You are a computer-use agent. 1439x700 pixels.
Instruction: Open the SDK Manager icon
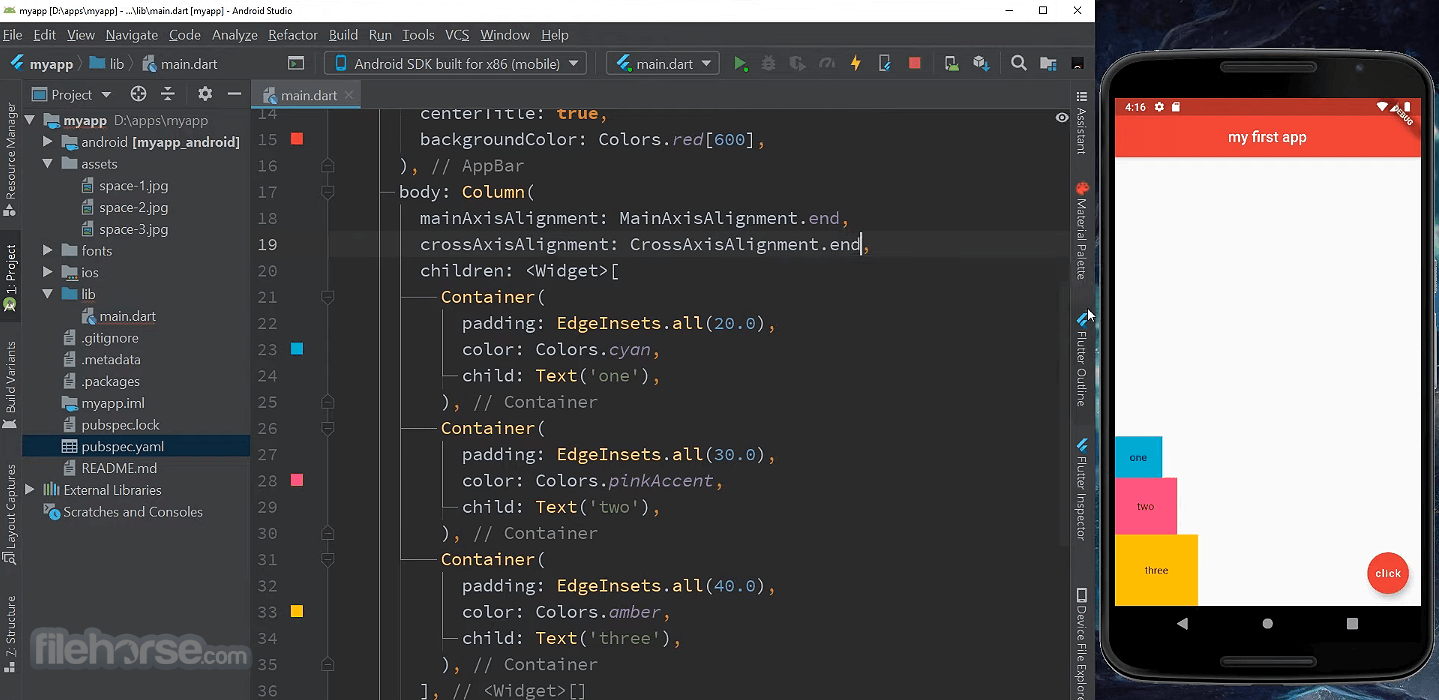pyautogui.click(x=981, y=63)
